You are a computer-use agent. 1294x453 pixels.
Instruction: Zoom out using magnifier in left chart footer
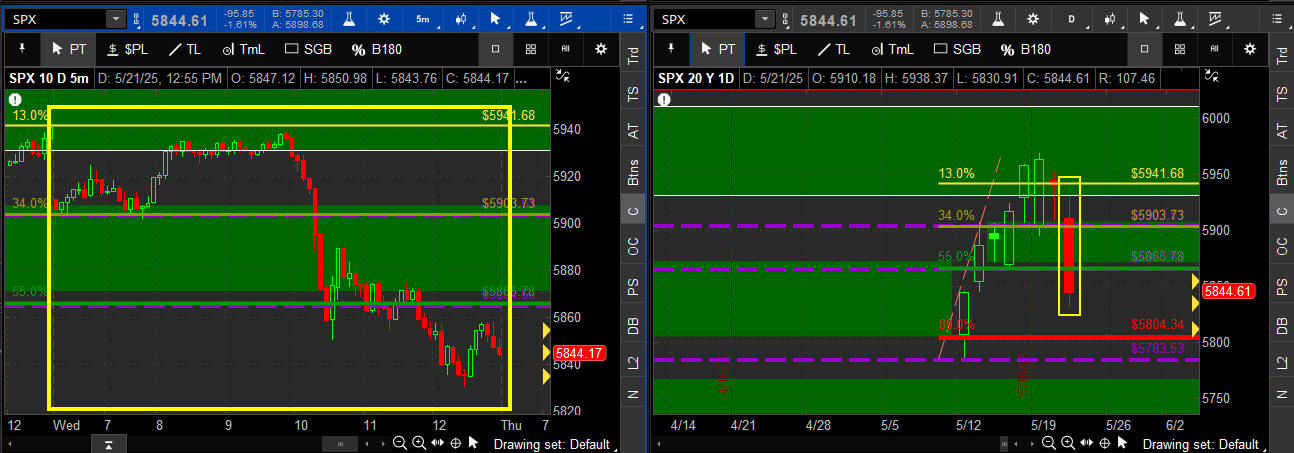[x=400, y=443]
